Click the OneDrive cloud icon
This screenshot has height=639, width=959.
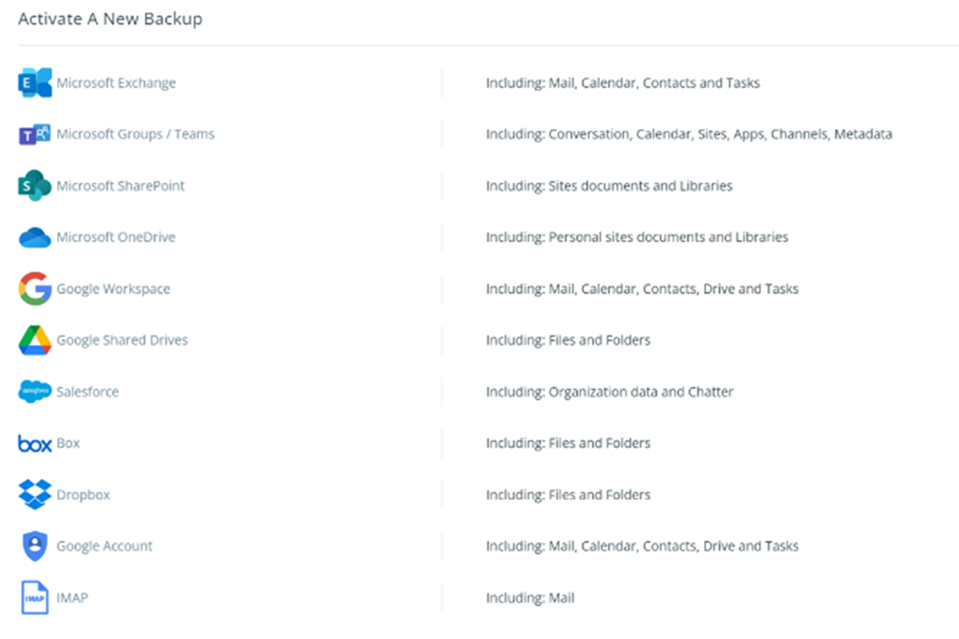click(x=35, y=237)
